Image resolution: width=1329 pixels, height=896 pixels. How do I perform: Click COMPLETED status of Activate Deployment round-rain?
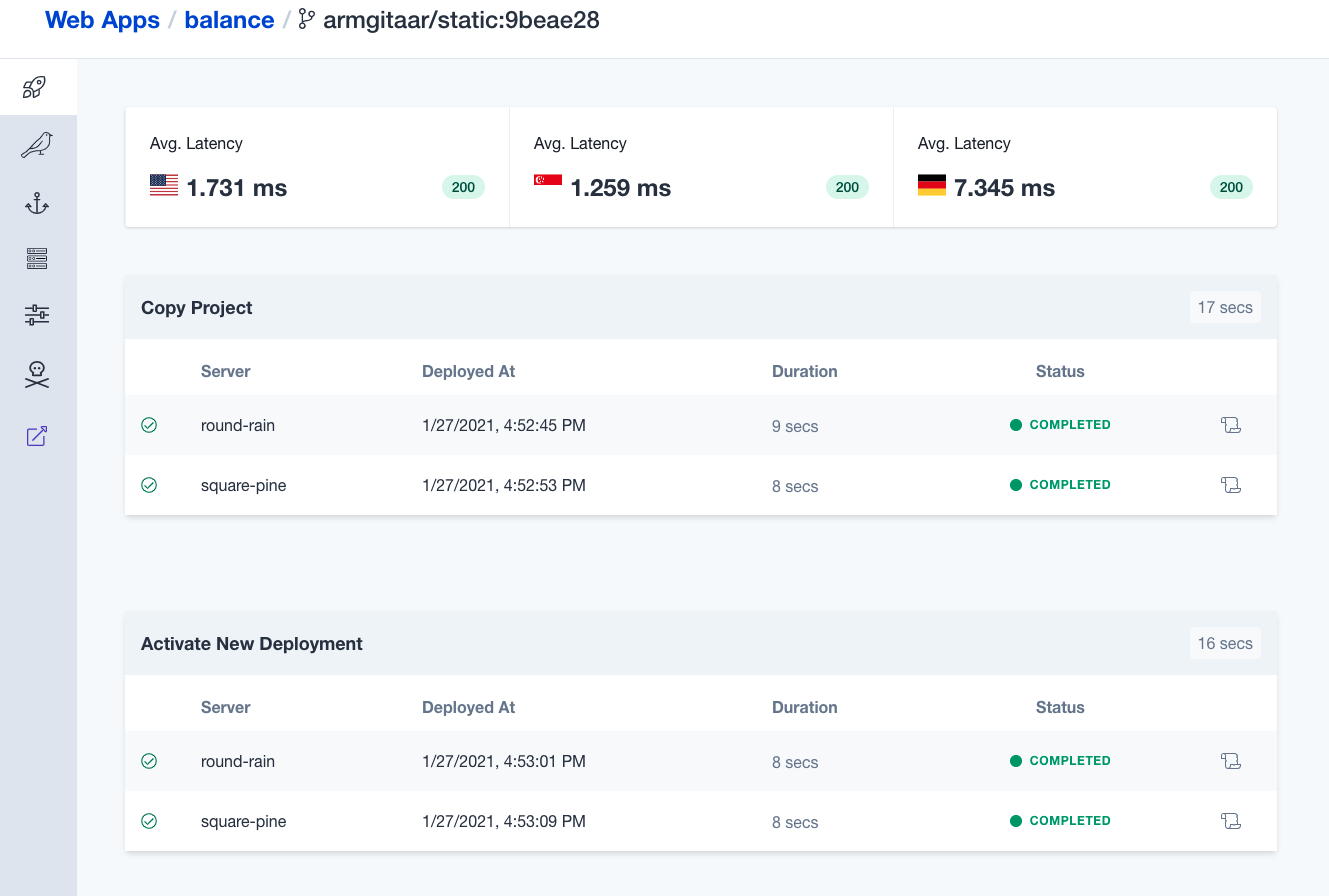tap(1060, 761)
